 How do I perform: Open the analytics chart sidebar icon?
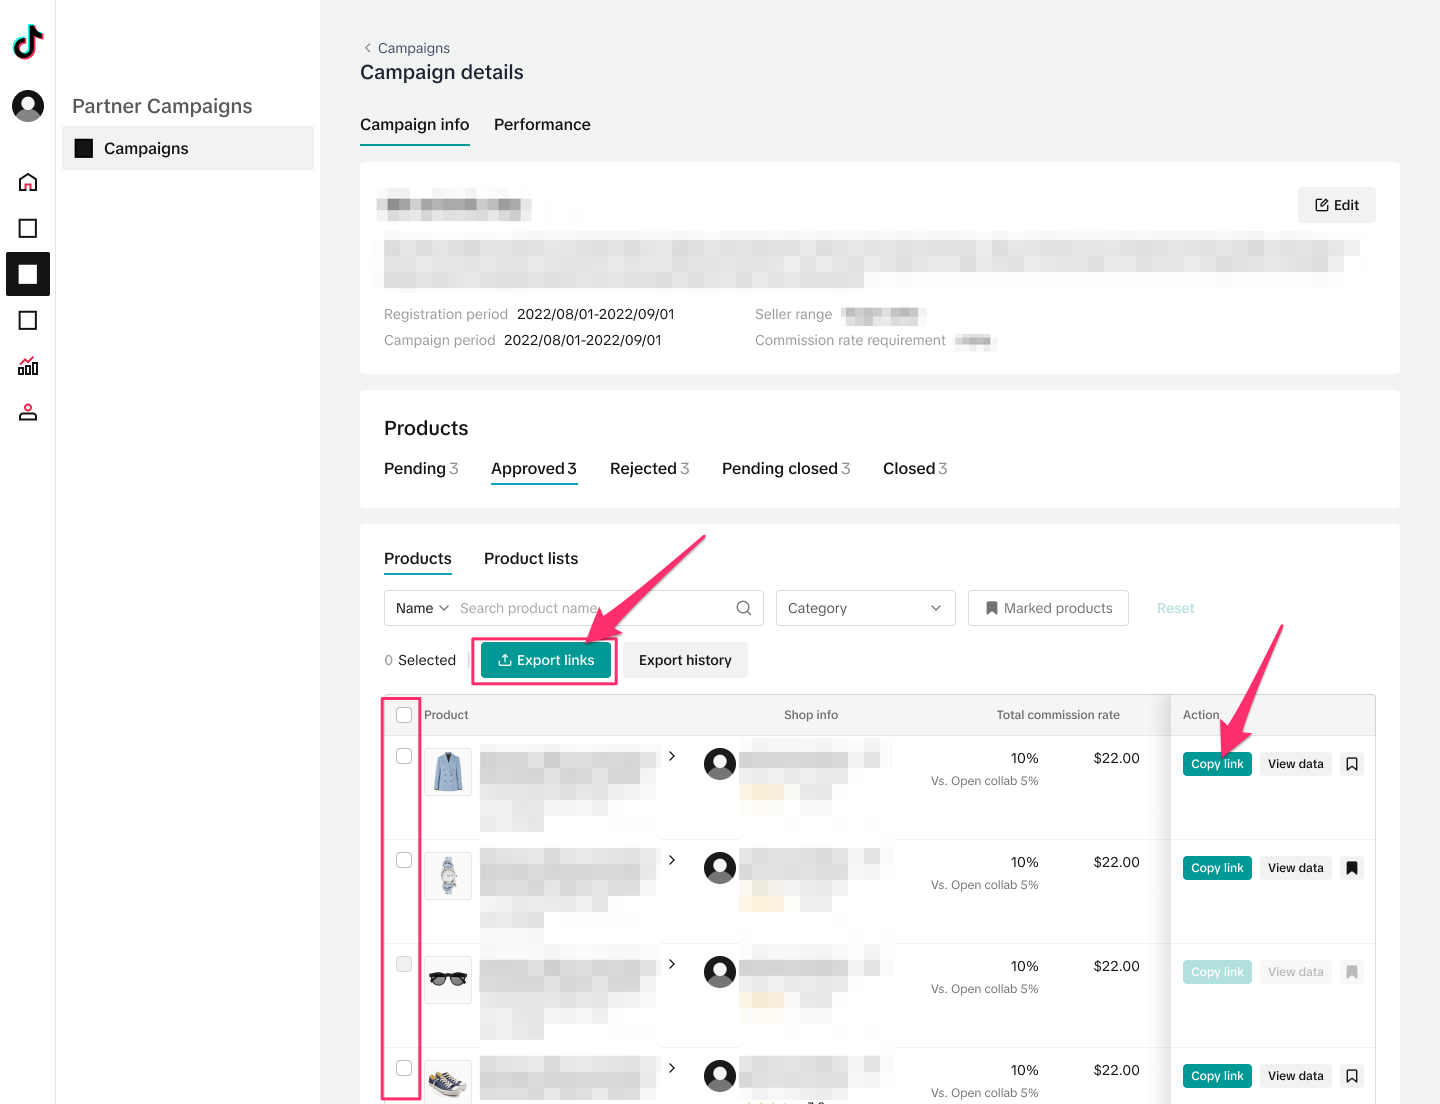tap(28, 366)
